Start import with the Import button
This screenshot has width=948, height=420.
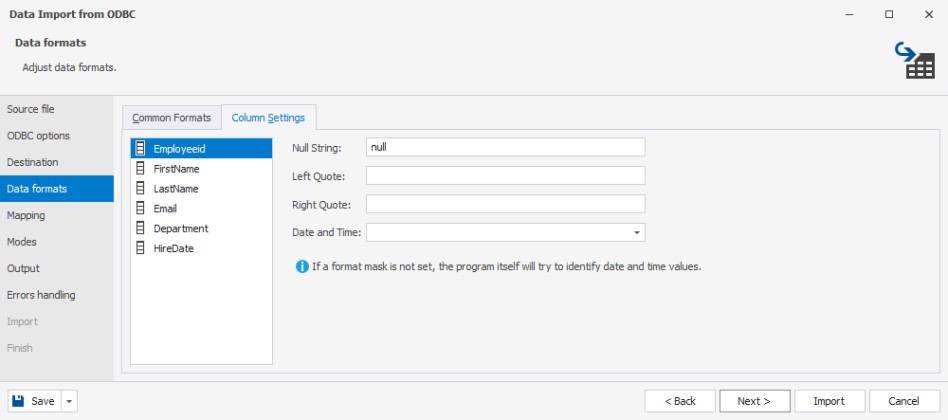(828, 401)
